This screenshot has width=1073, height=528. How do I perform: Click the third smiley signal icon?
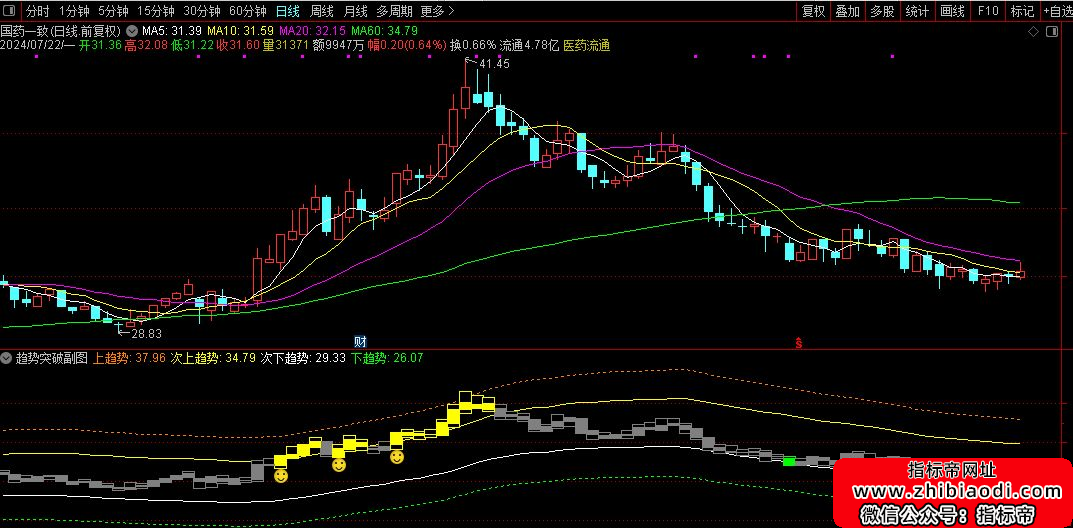tap(397, 457)
